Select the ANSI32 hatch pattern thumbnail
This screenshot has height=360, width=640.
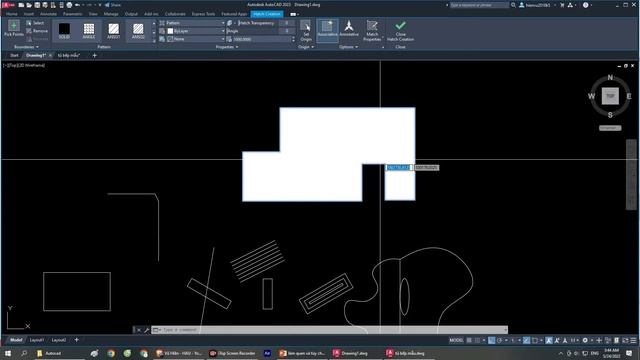coord(138,31)
